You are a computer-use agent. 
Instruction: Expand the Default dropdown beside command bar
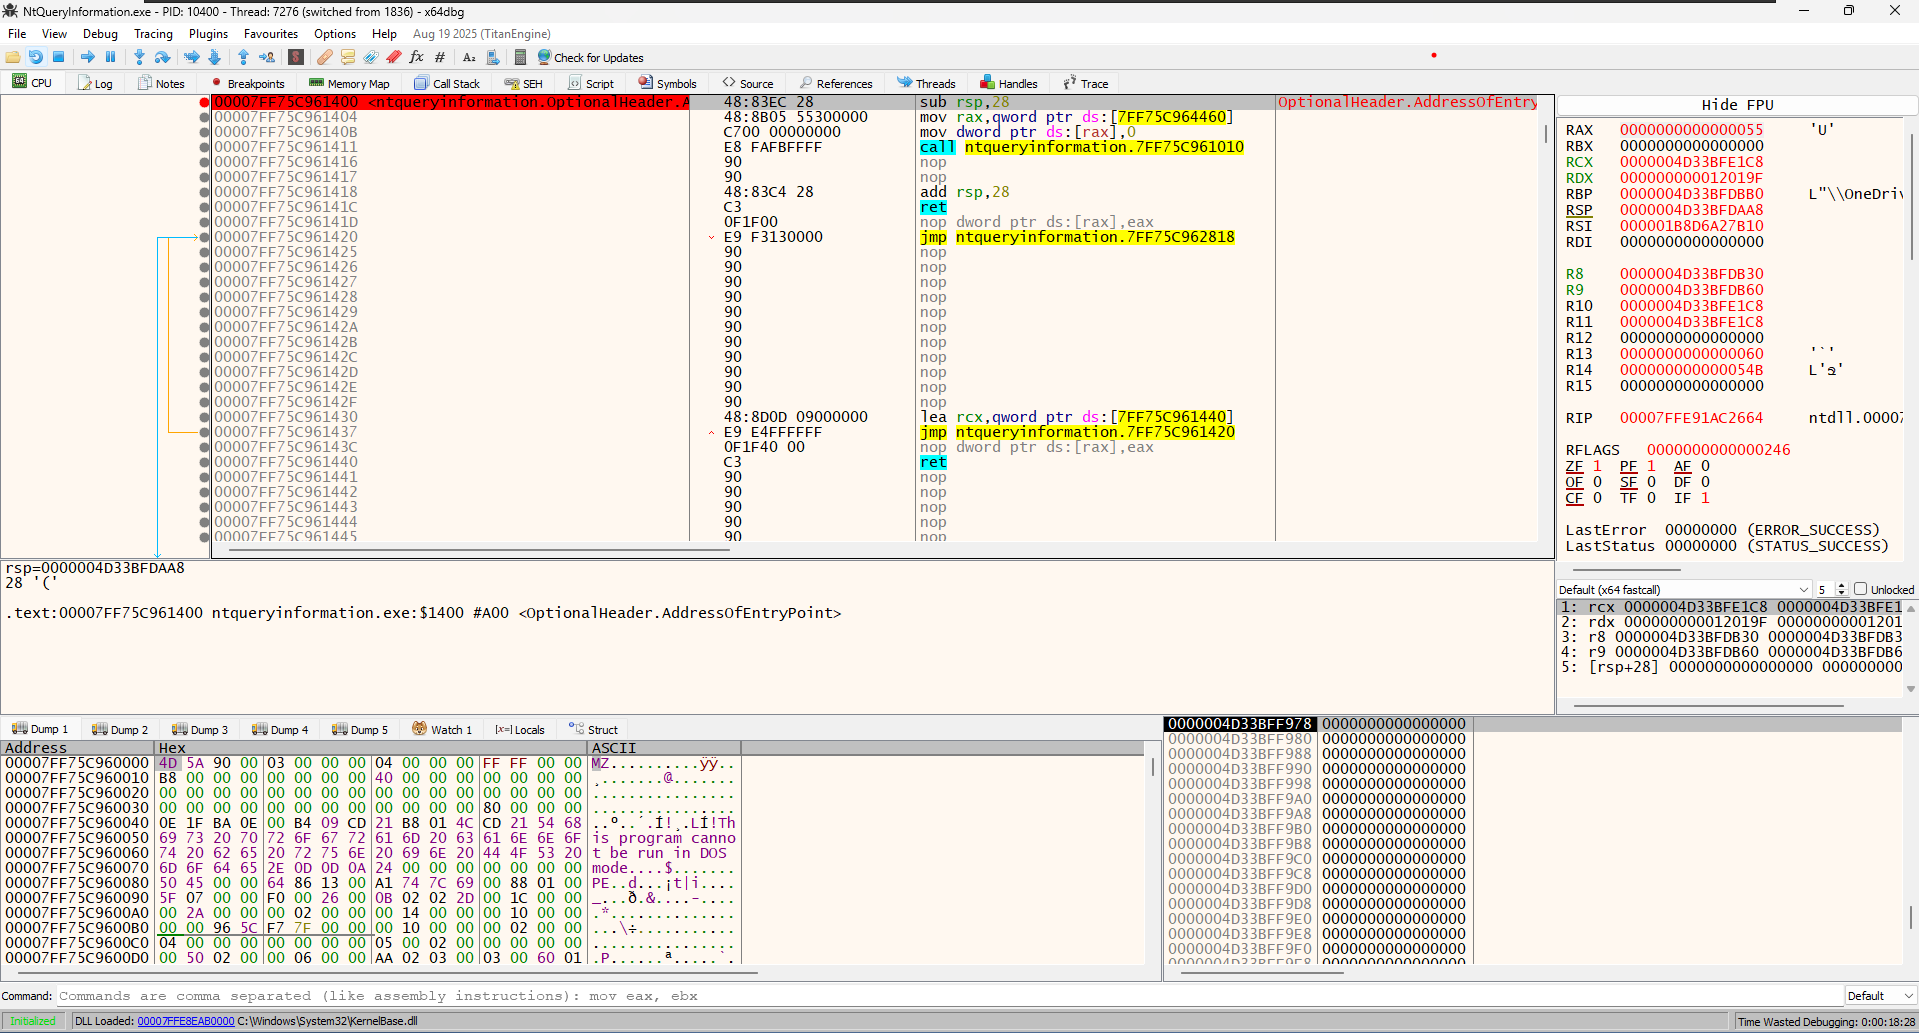coord(1880,996)
